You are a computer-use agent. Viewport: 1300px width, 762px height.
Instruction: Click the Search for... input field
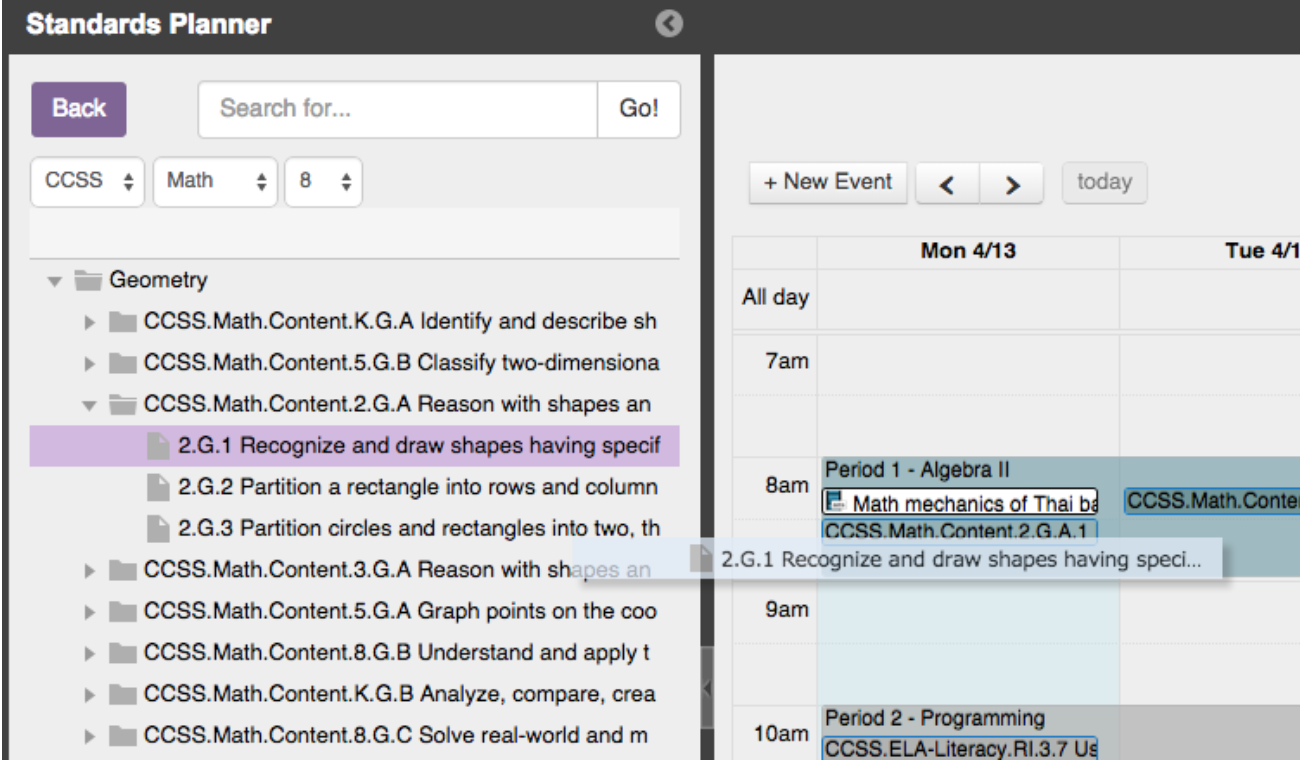pyautogui.click(x=397, y=109)
